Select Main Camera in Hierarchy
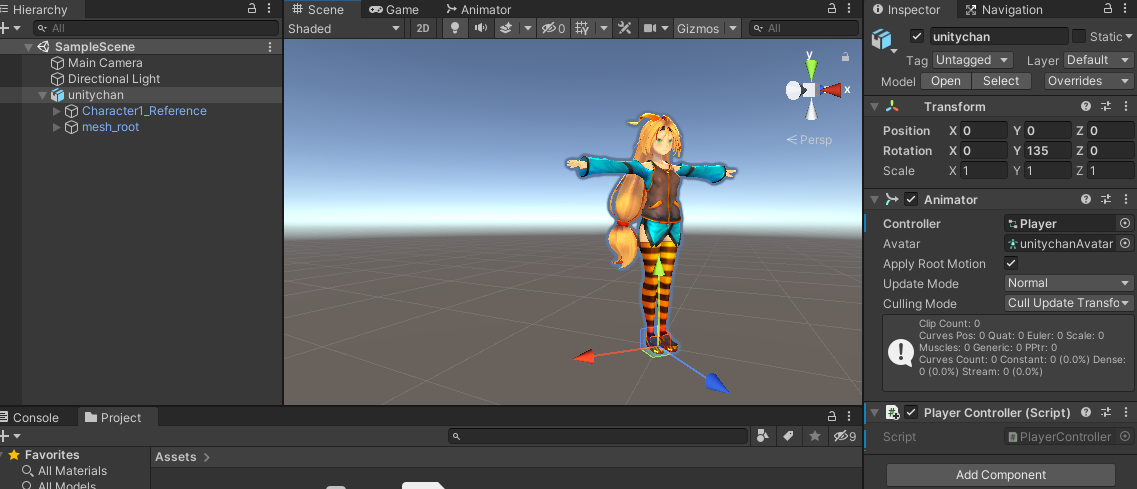 coord(105,63)
